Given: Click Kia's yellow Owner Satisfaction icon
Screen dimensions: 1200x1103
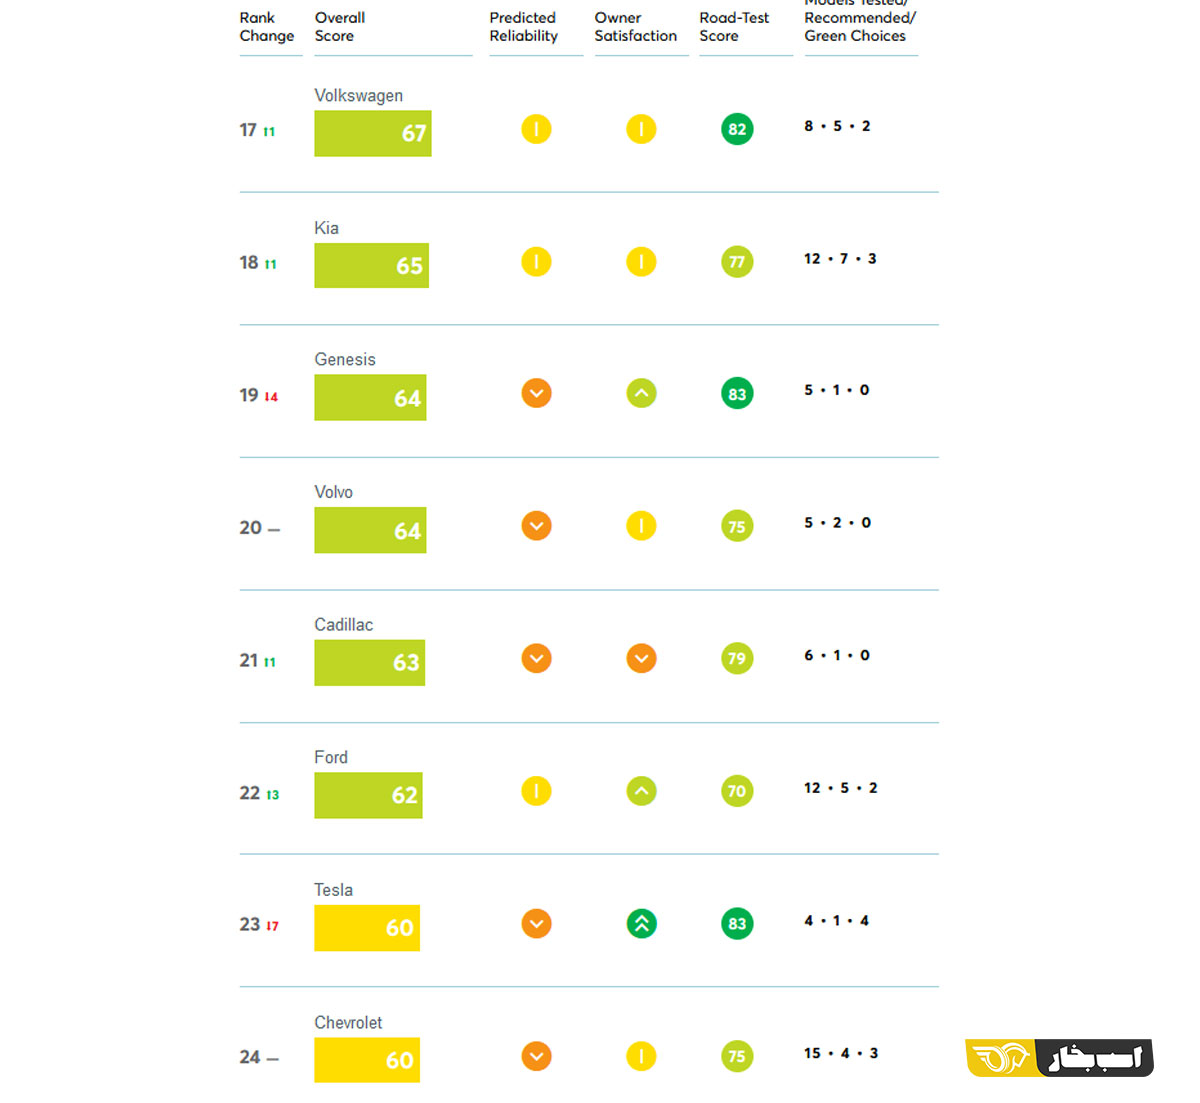Looking at the screenshot, I should [x=641, y=262].
